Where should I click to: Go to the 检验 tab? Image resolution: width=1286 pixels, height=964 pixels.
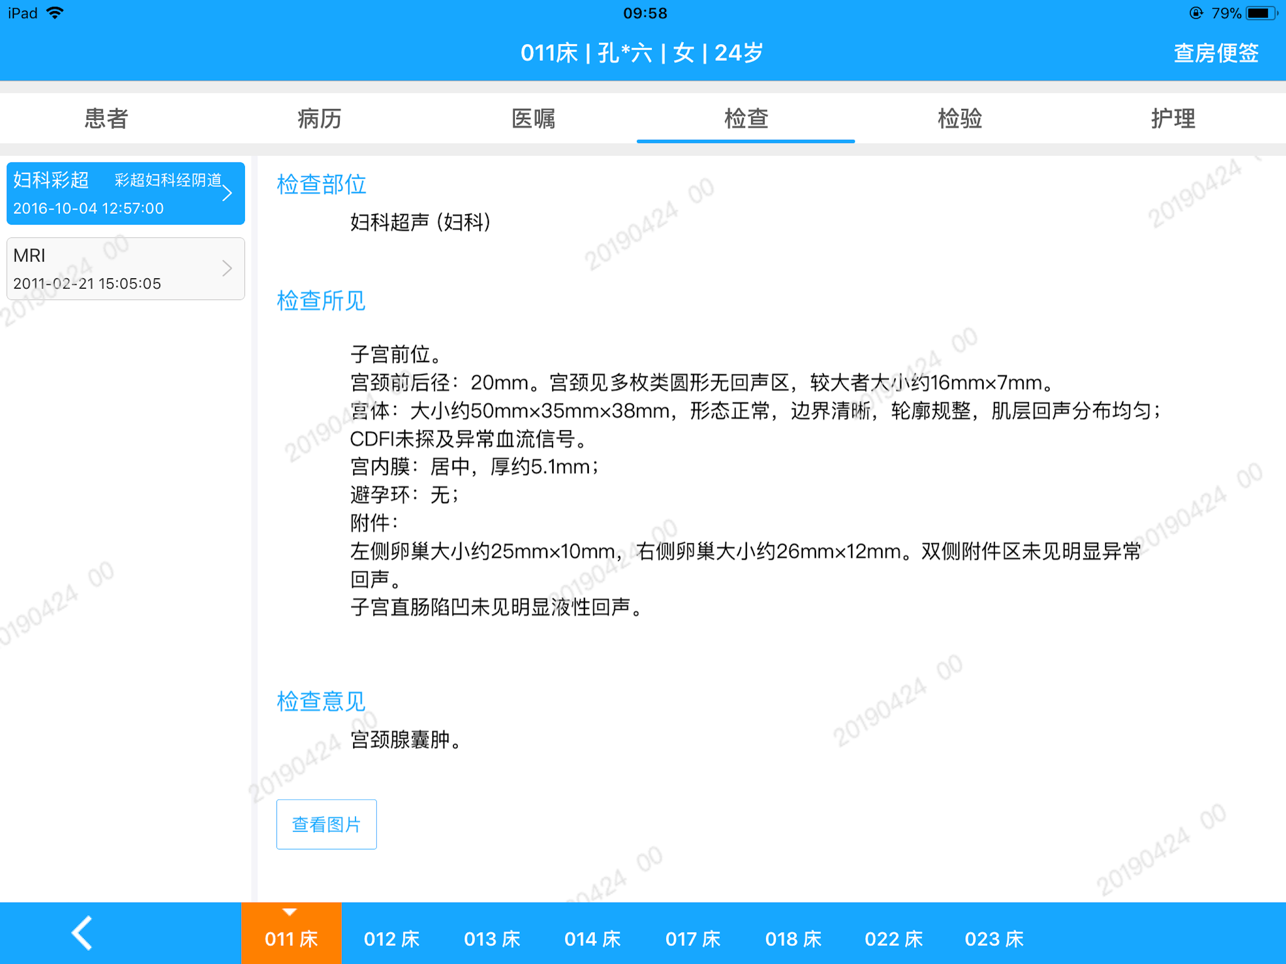959,119
